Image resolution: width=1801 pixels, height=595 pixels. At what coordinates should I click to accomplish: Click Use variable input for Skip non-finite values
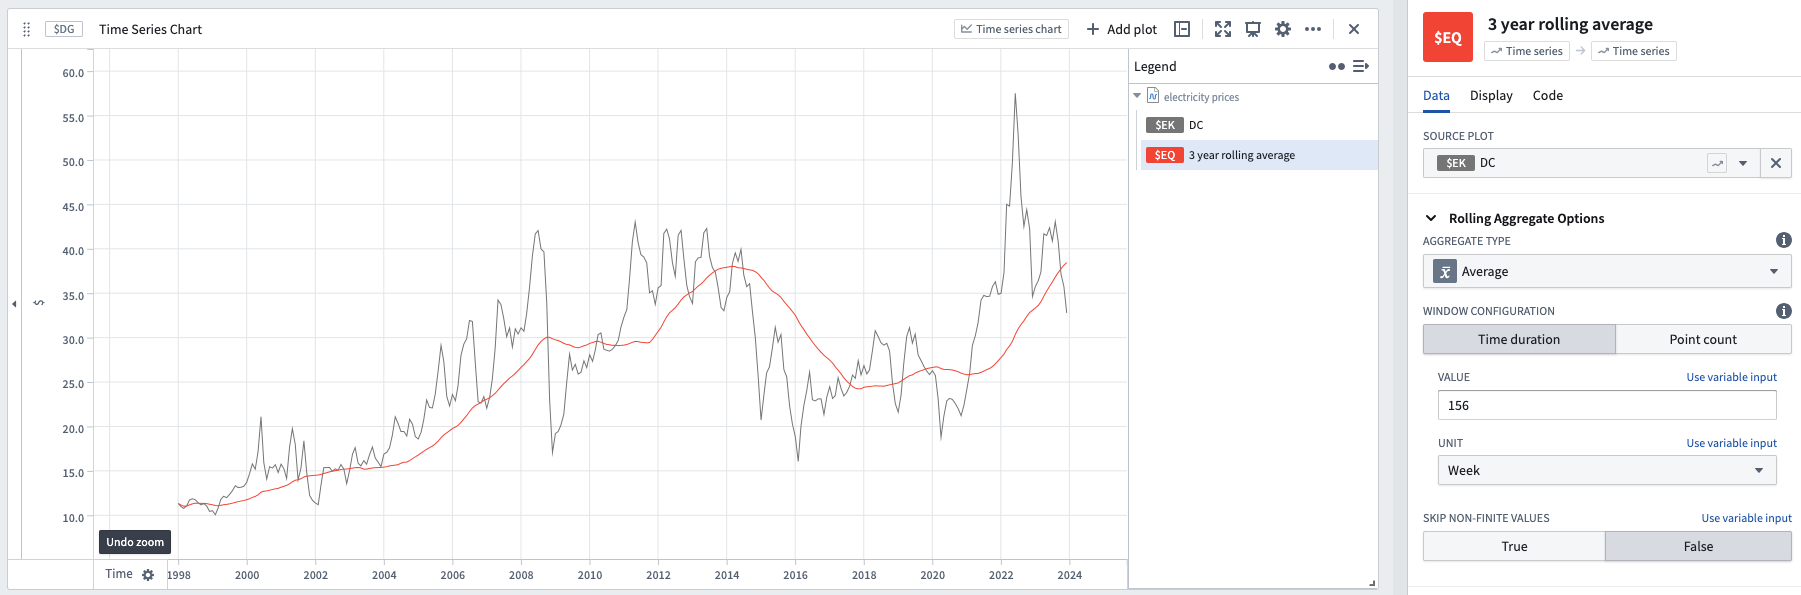[x=1746, y=518]
